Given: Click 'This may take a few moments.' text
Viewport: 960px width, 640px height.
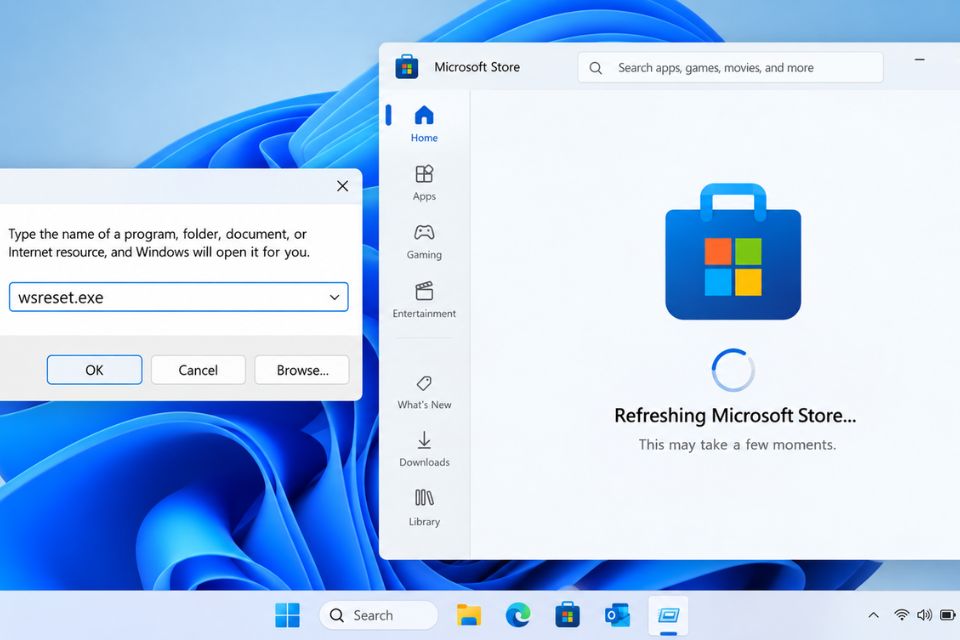Looking at the screenshot, I should click(737, 445).
